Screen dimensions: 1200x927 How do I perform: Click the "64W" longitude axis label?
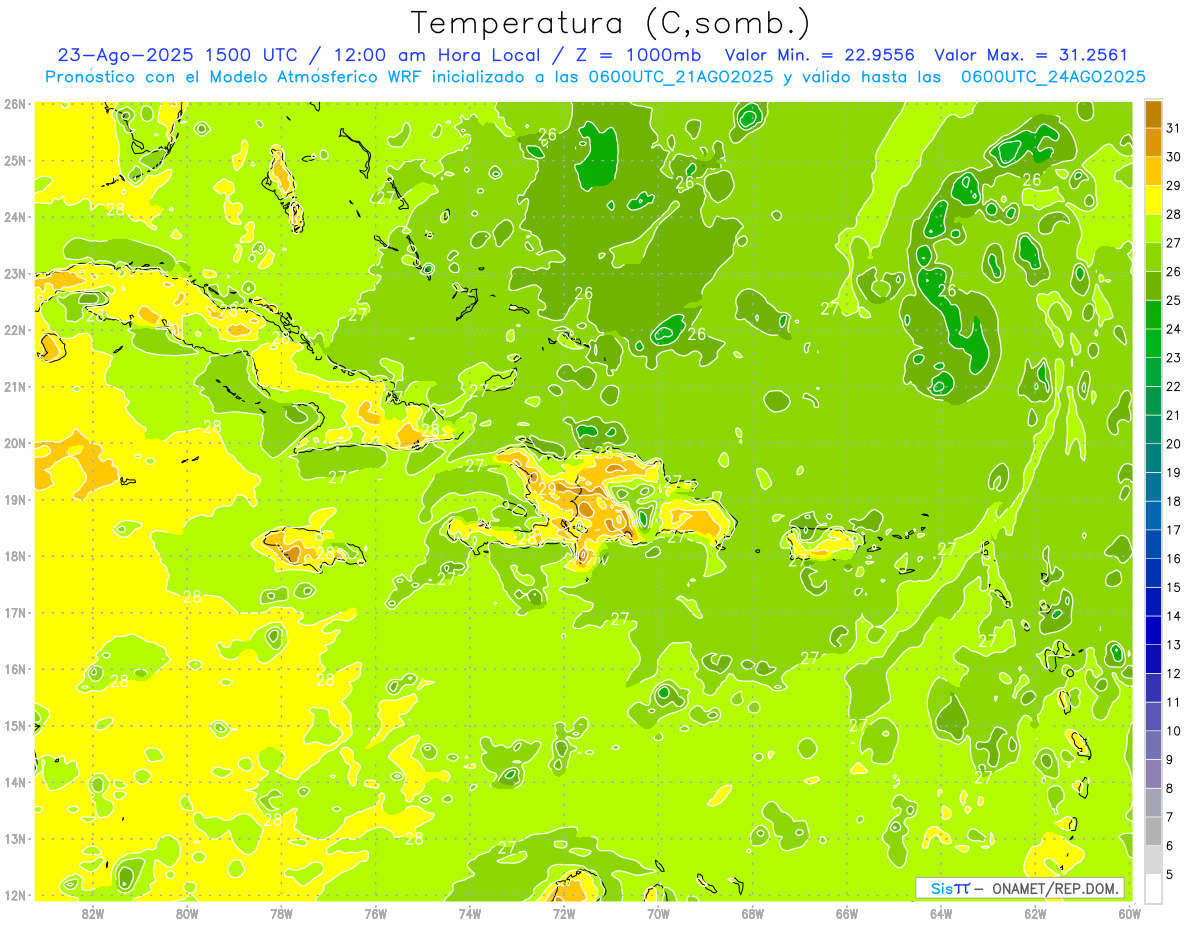coord(941,913)
